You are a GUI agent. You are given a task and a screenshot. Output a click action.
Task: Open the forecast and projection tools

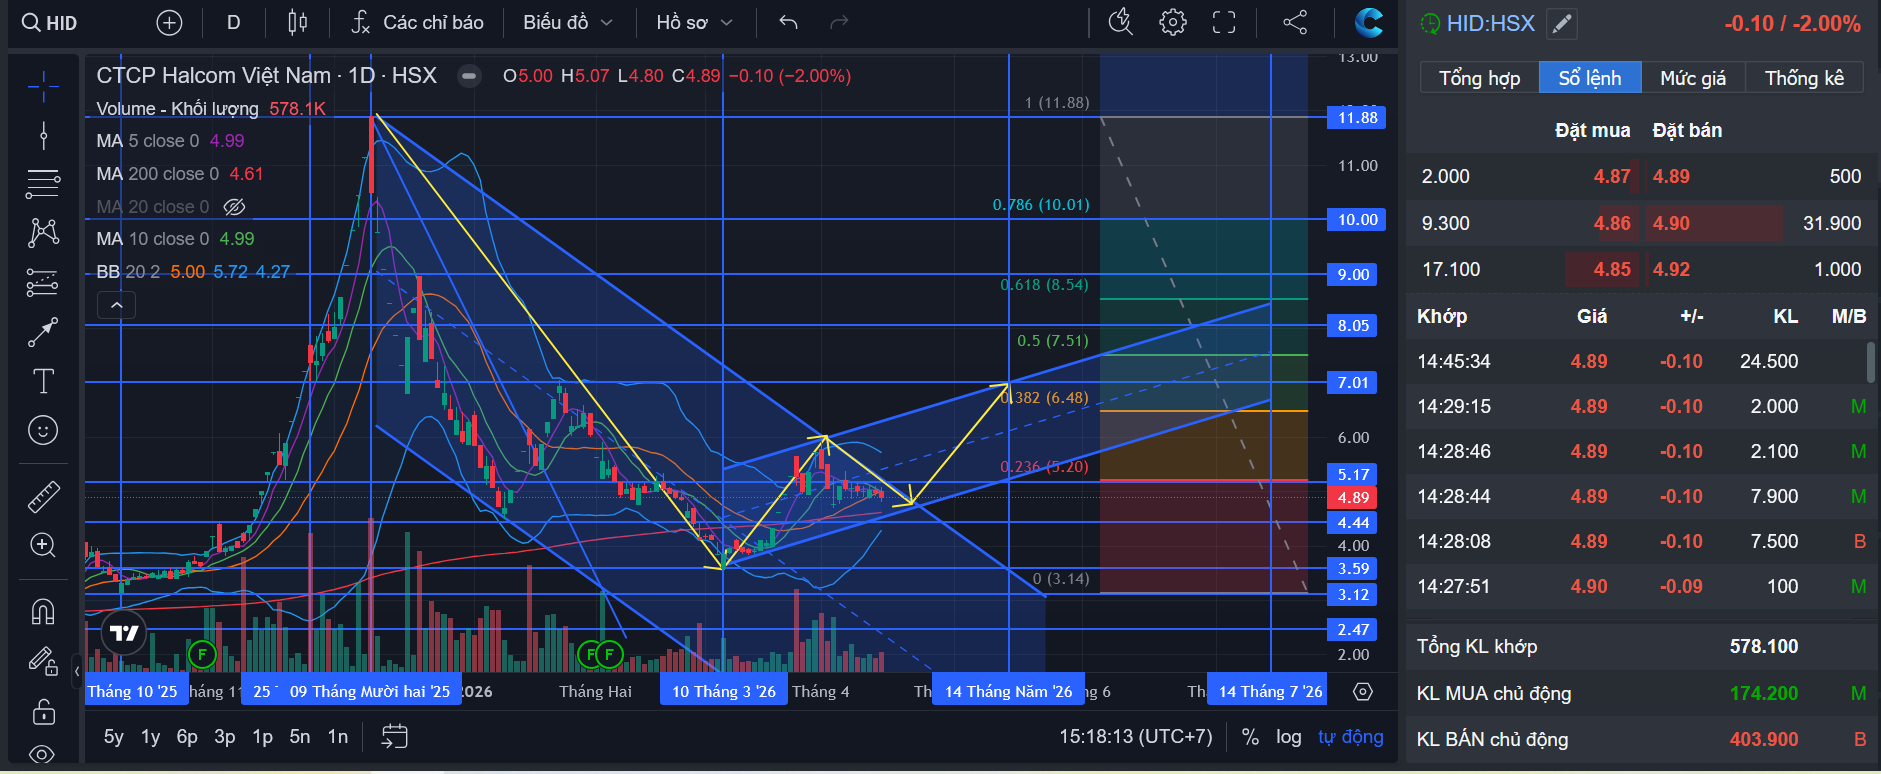coord(43,283)
